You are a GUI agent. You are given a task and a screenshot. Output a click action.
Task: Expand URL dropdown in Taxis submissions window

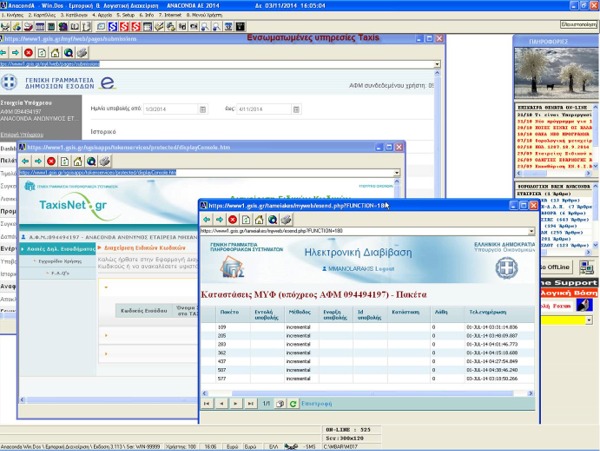[437, 64]
